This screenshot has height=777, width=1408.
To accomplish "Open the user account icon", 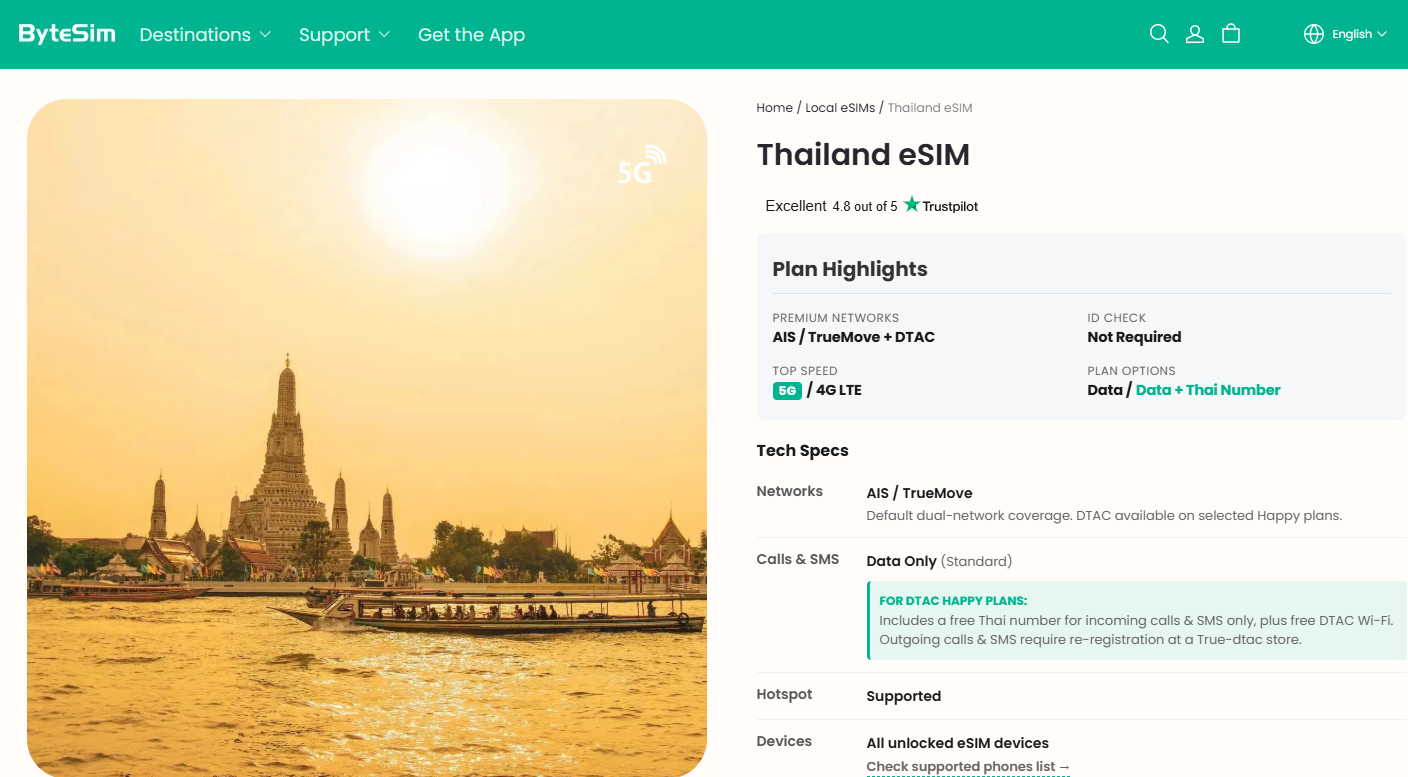I will click(1195, 34).
